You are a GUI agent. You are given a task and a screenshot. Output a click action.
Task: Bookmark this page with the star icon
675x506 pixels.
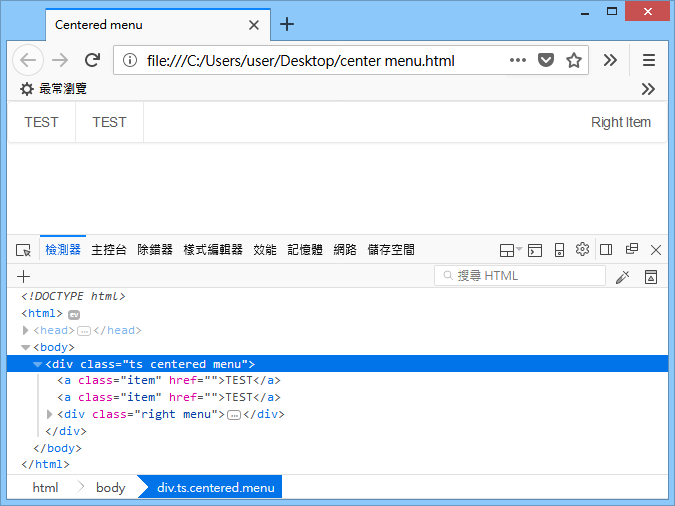[x=573, y=60]
